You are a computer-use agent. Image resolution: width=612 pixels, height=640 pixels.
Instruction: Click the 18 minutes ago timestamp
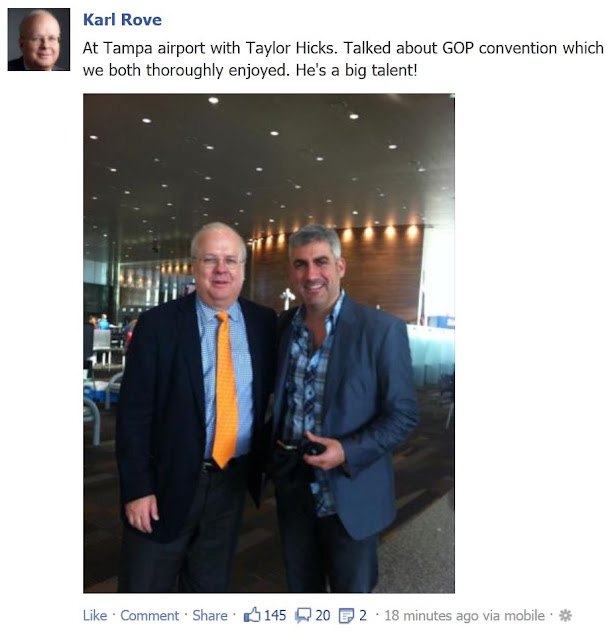(433, 615)
